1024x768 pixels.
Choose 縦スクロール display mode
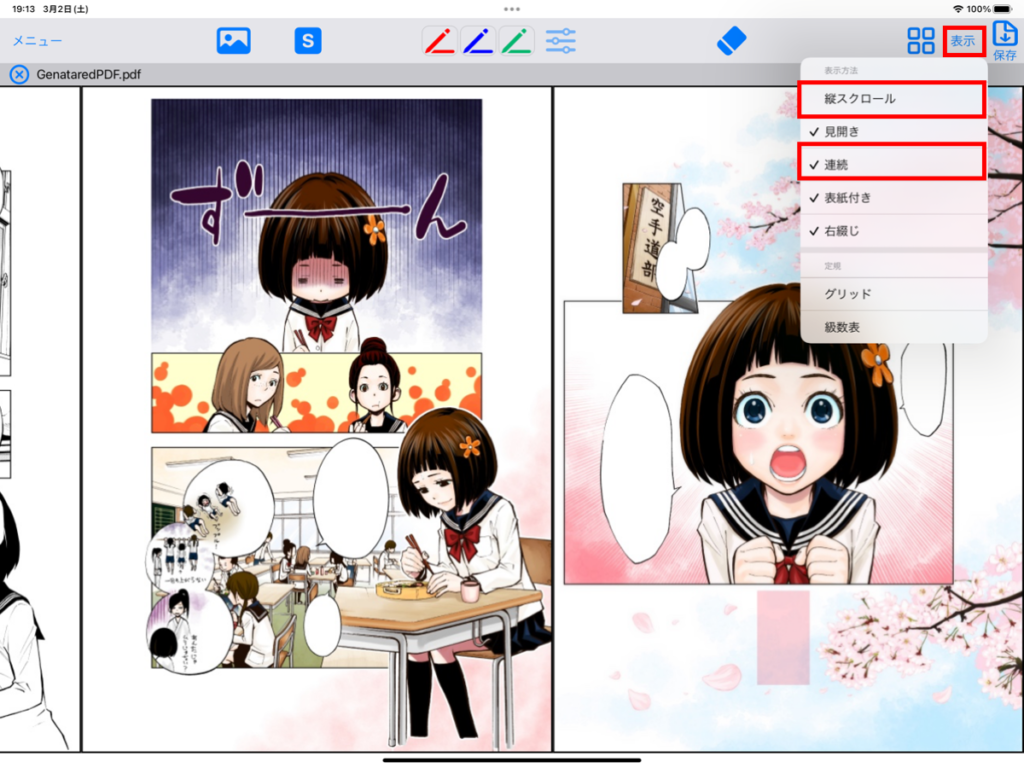(892, 99)
